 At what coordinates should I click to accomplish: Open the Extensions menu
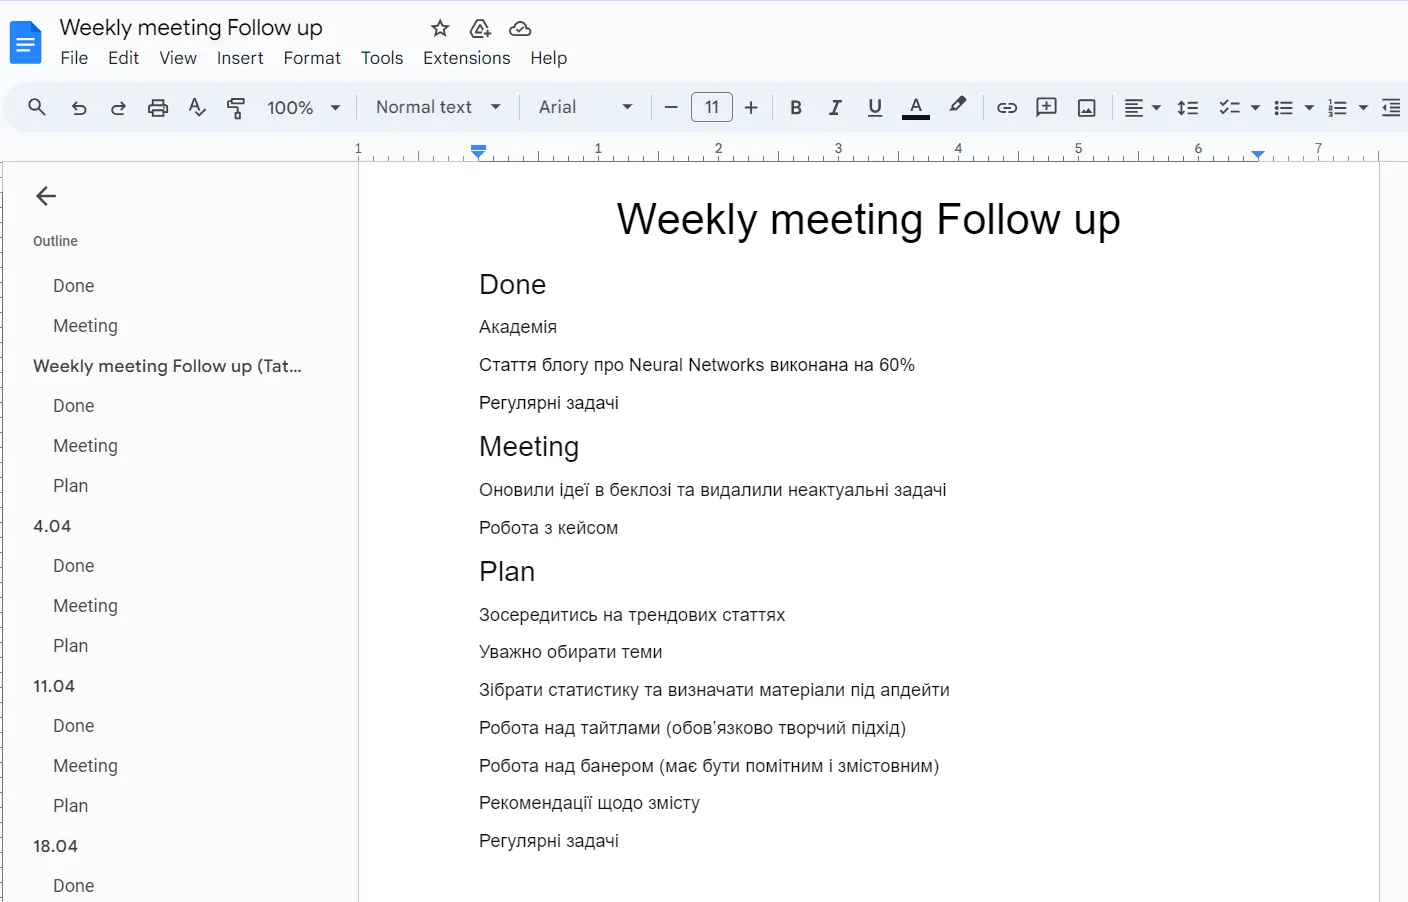tap(467, 58)
